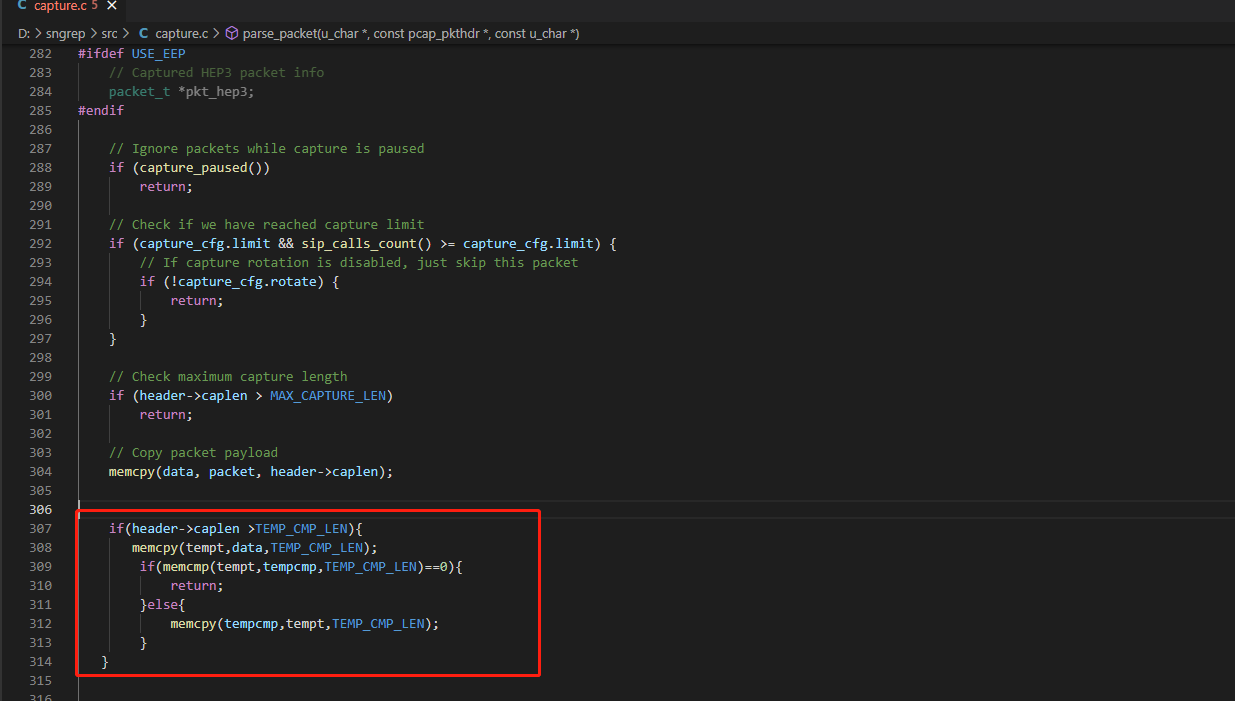Click the C file icon in the breadcrumb bar

point(143,33)
